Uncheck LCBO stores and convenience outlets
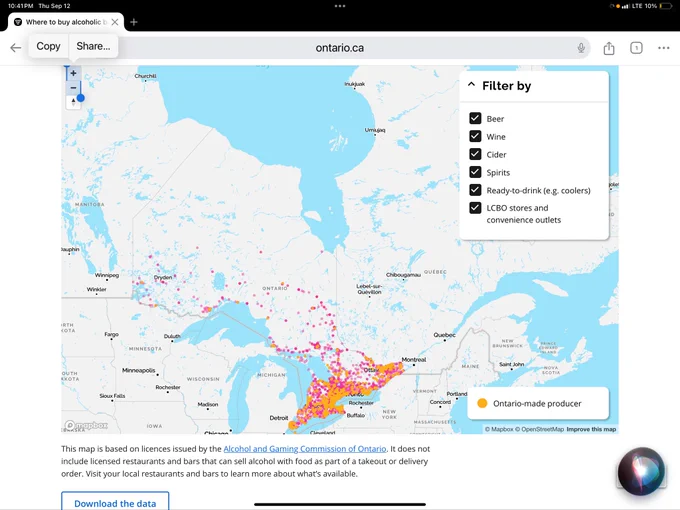 475,208
